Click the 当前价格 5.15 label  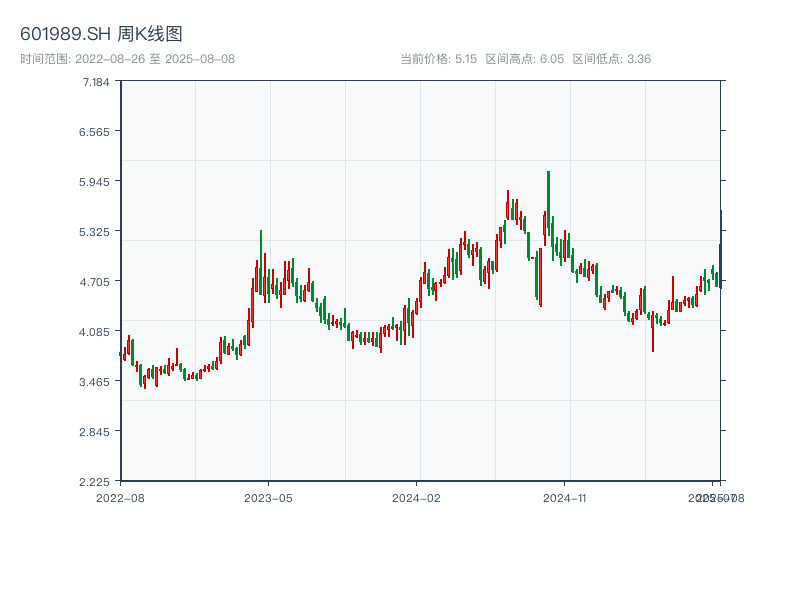(x=439, y=59)
